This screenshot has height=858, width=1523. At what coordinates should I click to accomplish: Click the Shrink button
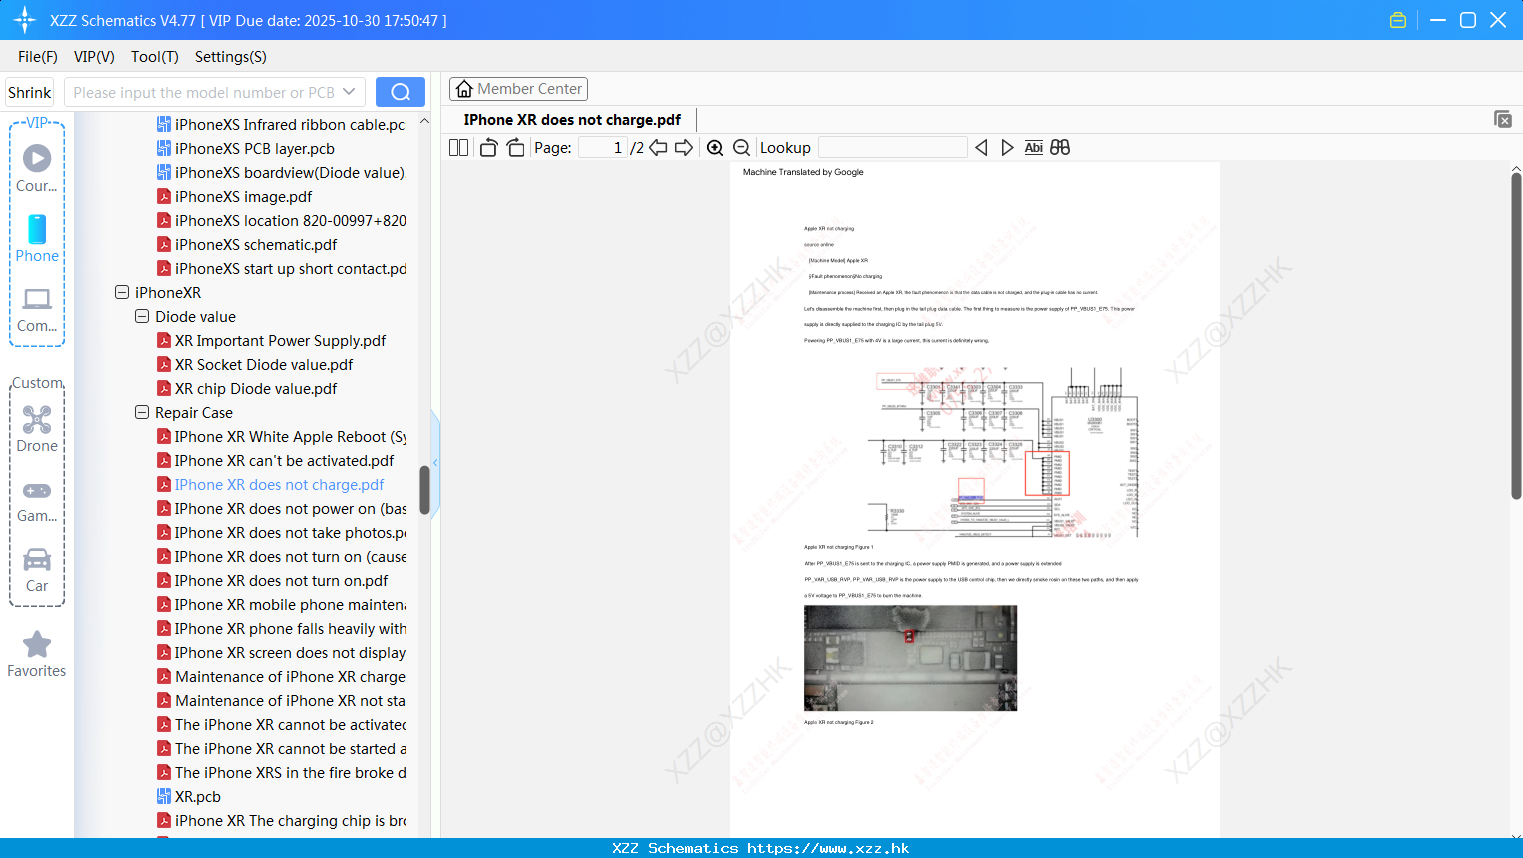coord(29,92)
